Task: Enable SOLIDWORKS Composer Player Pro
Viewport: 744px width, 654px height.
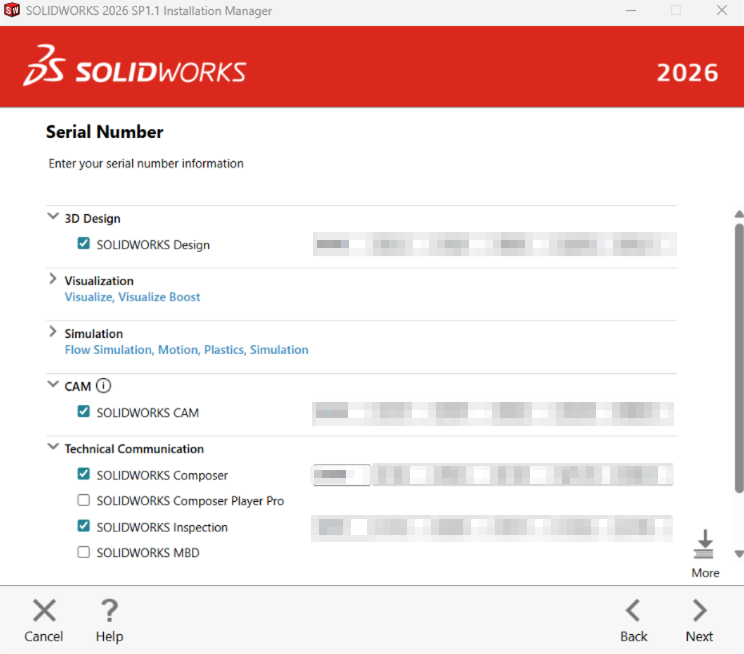Action: (x=84, y=500)
